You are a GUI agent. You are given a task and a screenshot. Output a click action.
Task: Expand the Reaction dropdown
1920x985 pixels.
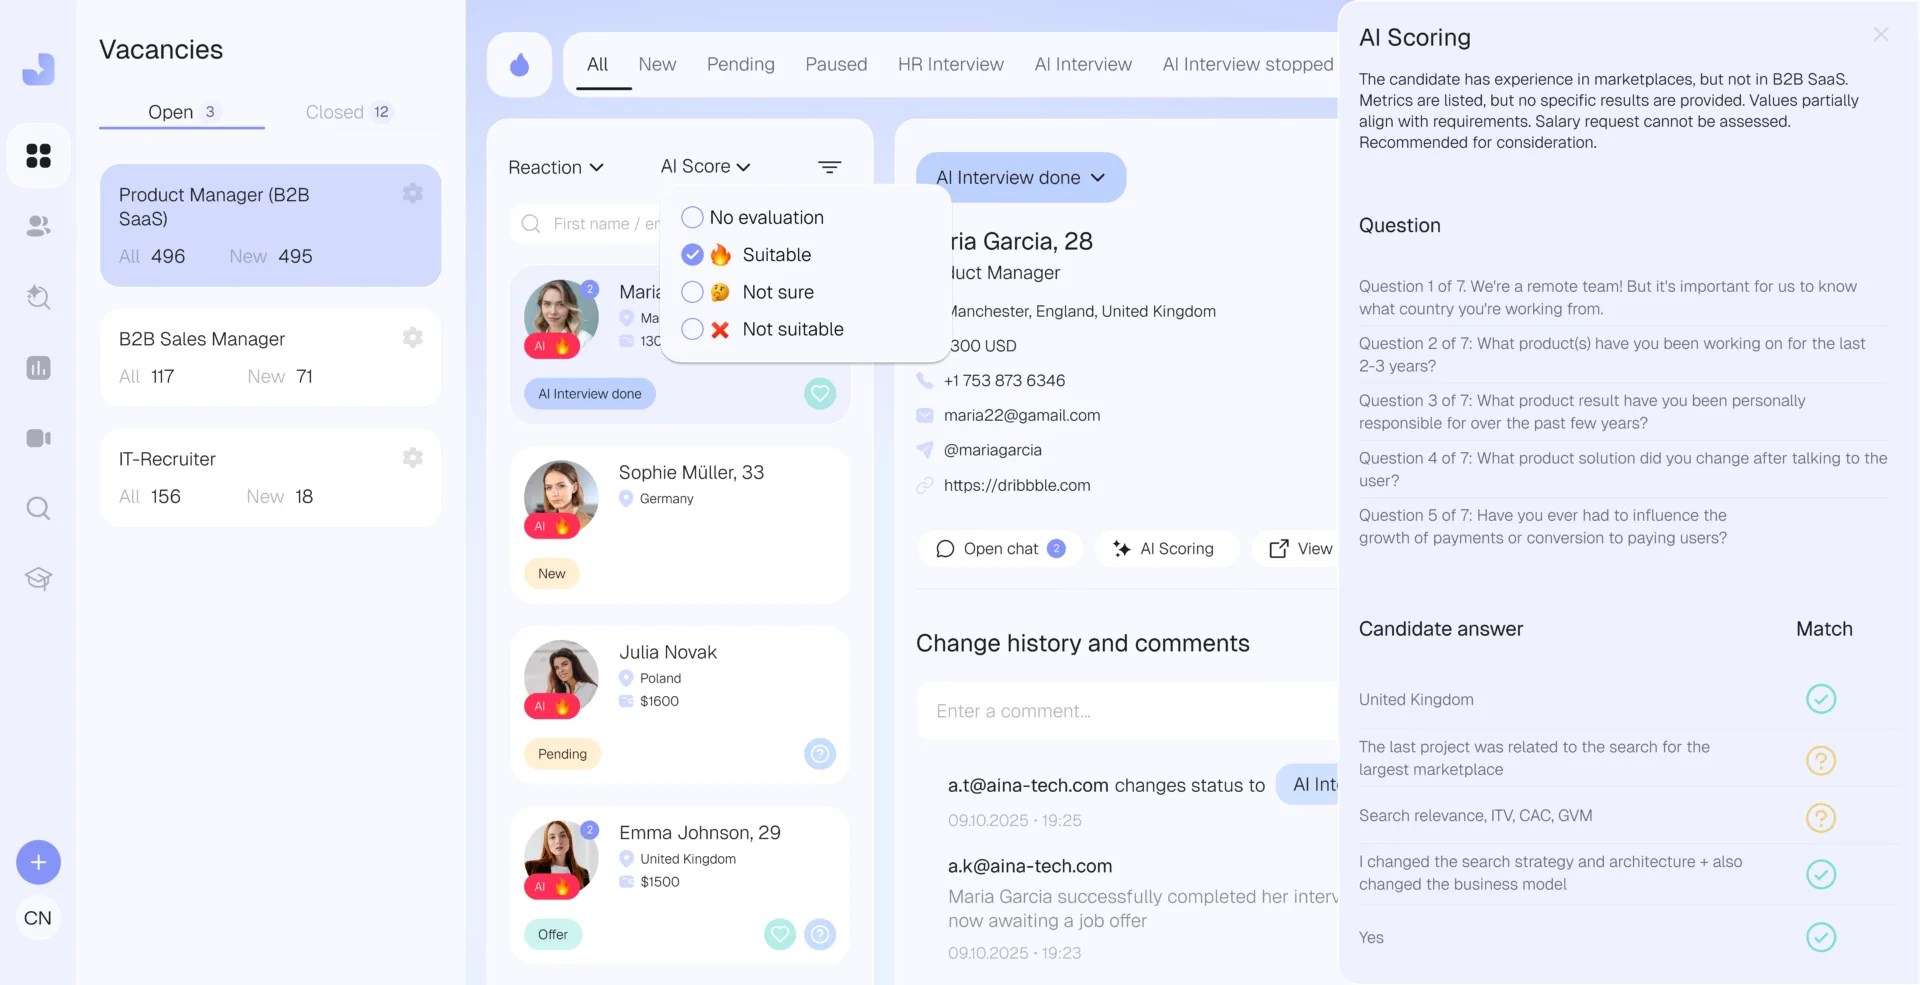pyautogui.click(x=556, y=167)
